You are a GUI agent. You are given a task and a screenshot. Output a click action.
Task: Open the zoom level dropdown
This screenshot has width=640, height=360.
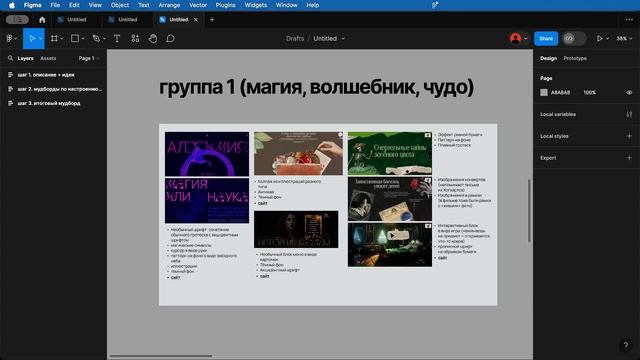[624, 38]
